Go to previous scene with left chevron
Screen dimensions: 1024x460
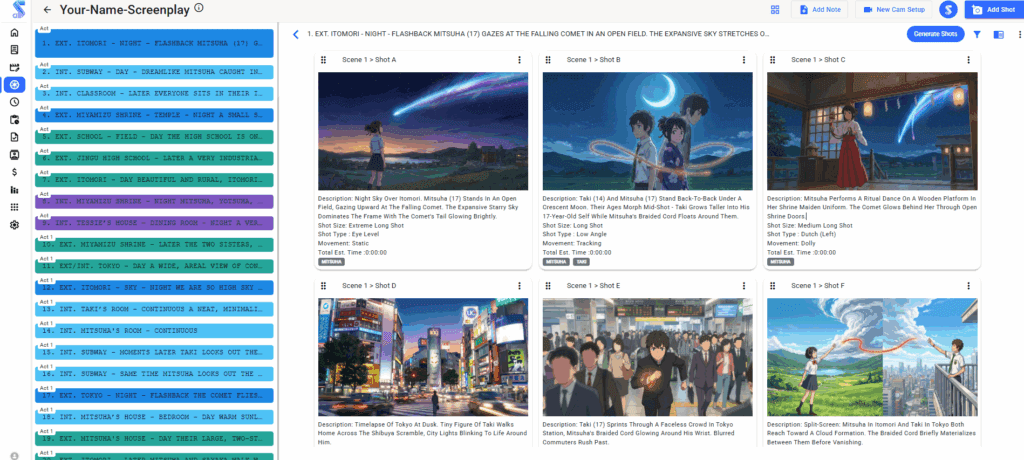click(x=296, y=34)
